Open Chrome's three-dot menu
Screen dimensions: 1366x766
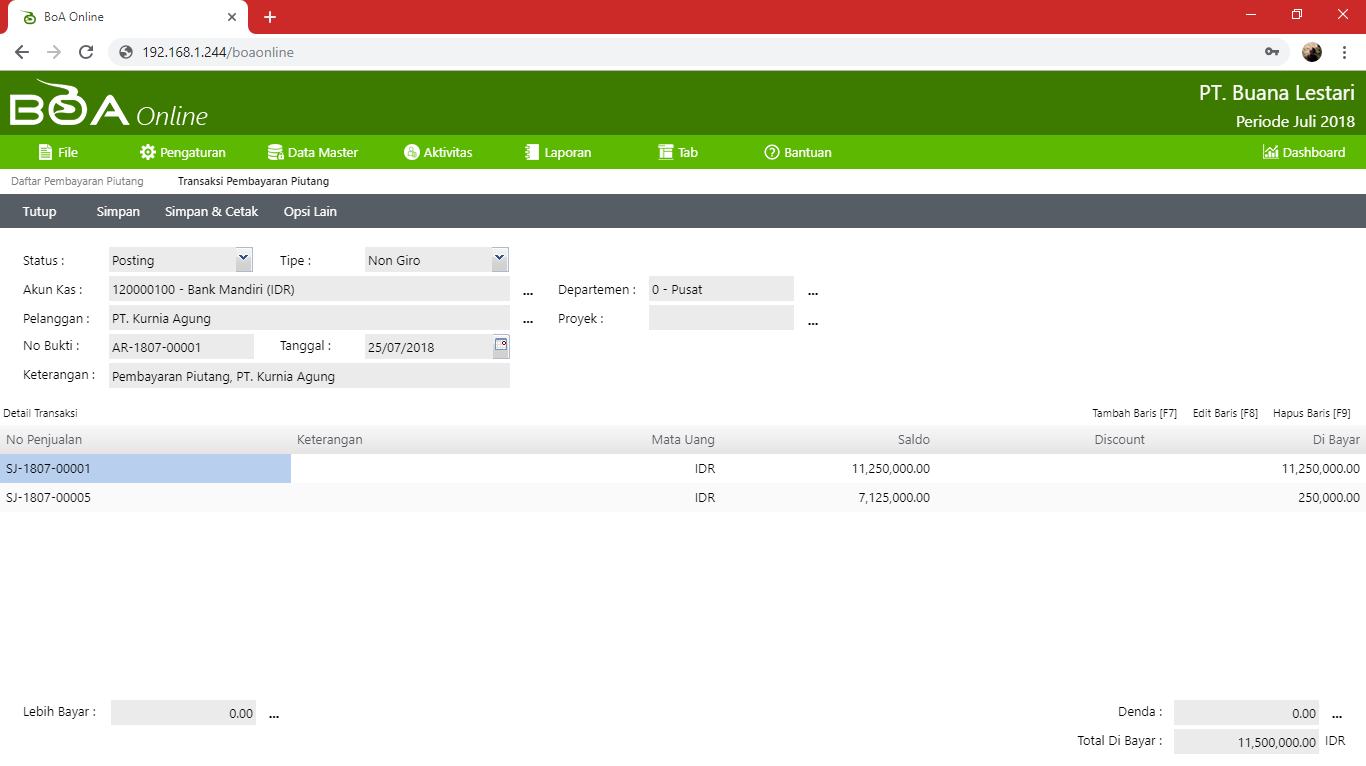(x=1345, y=52)
